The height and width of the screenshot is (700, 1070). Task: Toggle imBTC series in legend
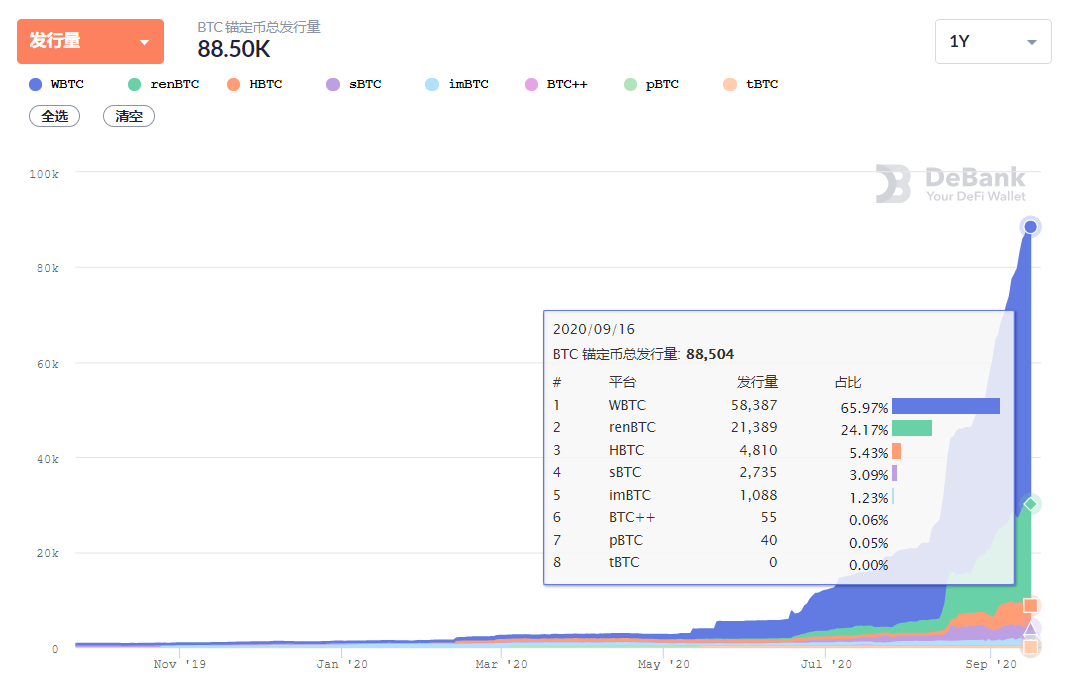point(457,84)
